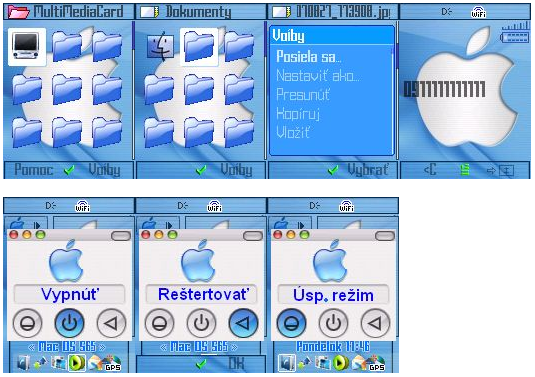
Task: Click the 'Pondelok 11:46' date text
Action: 333,347
